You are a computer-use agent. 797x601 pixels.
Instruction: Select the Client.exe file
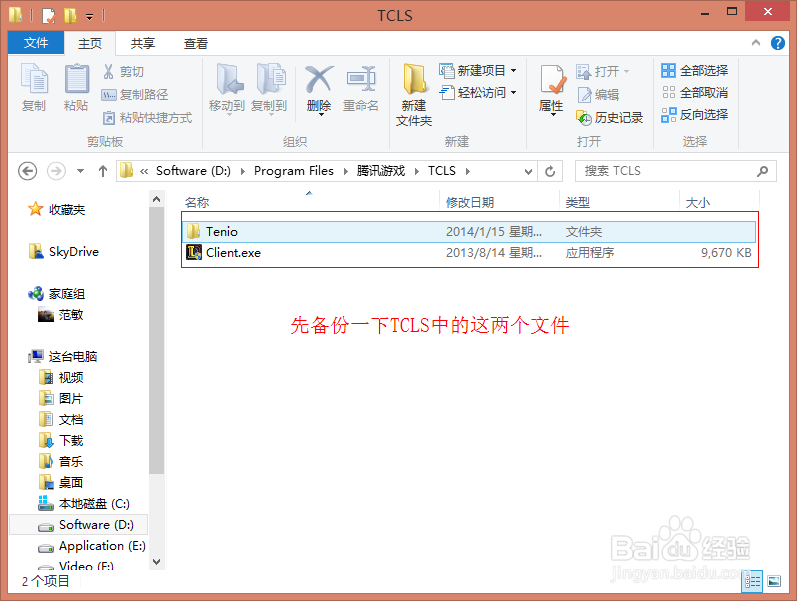(x=469, y=253)
